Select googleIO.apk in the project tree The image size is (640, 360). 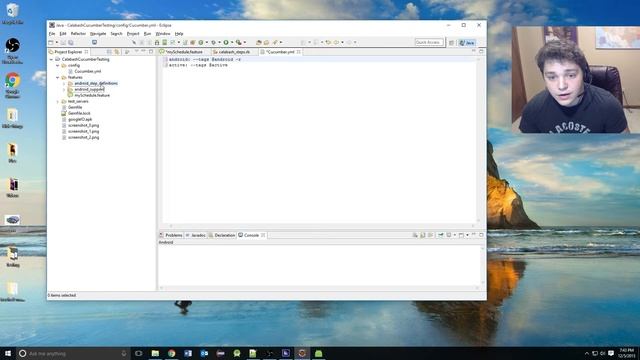pos(80,119)
